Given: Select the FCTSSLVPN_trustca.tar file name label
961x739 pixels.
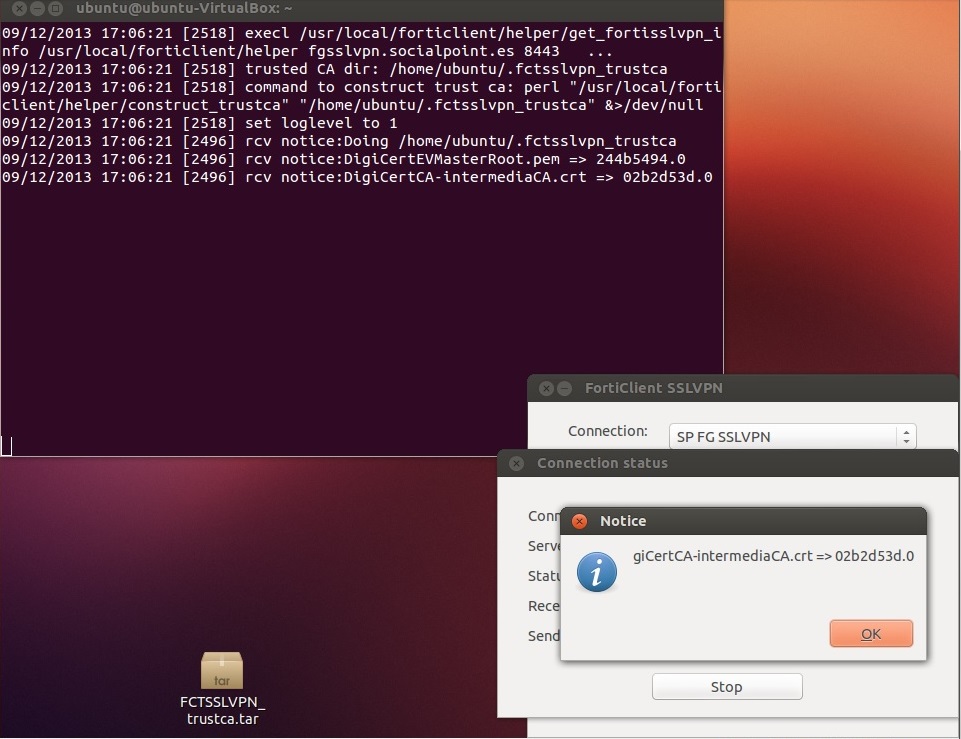Looking at the screenshot, I should point(222,710).
